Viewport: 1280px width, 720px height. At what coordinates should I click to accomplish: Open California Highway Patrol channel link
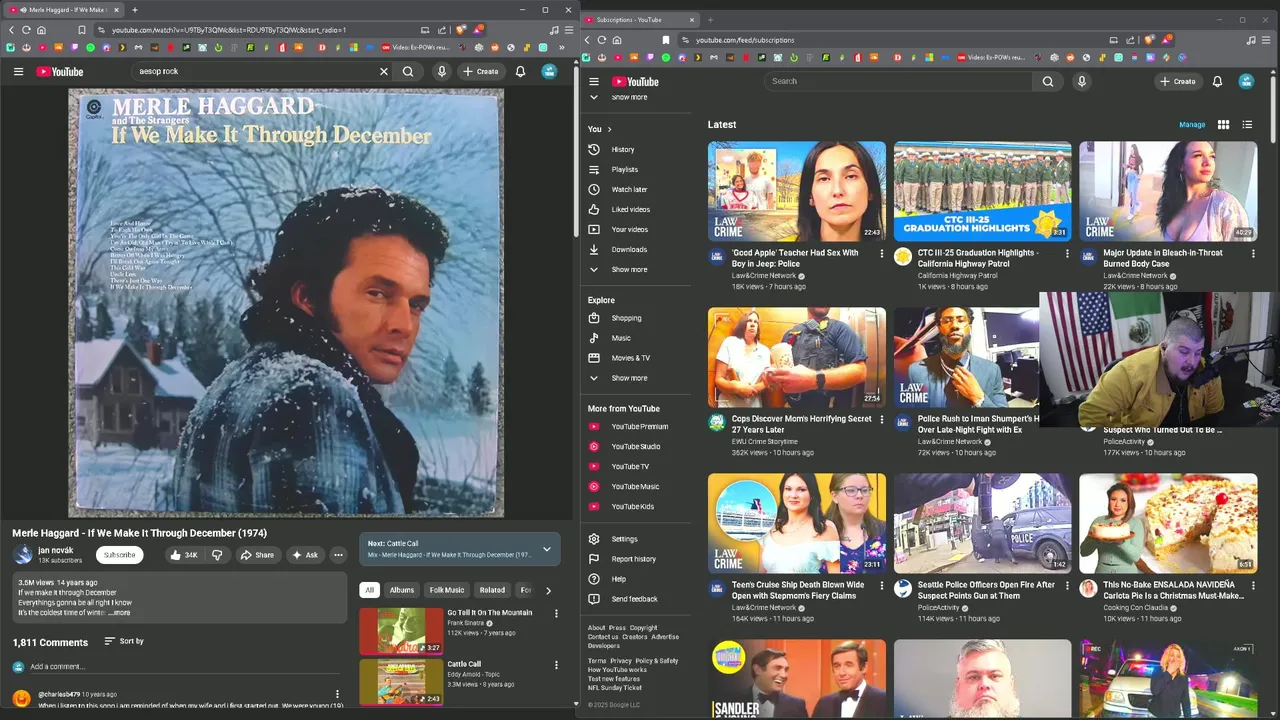[x=957, y=275]
